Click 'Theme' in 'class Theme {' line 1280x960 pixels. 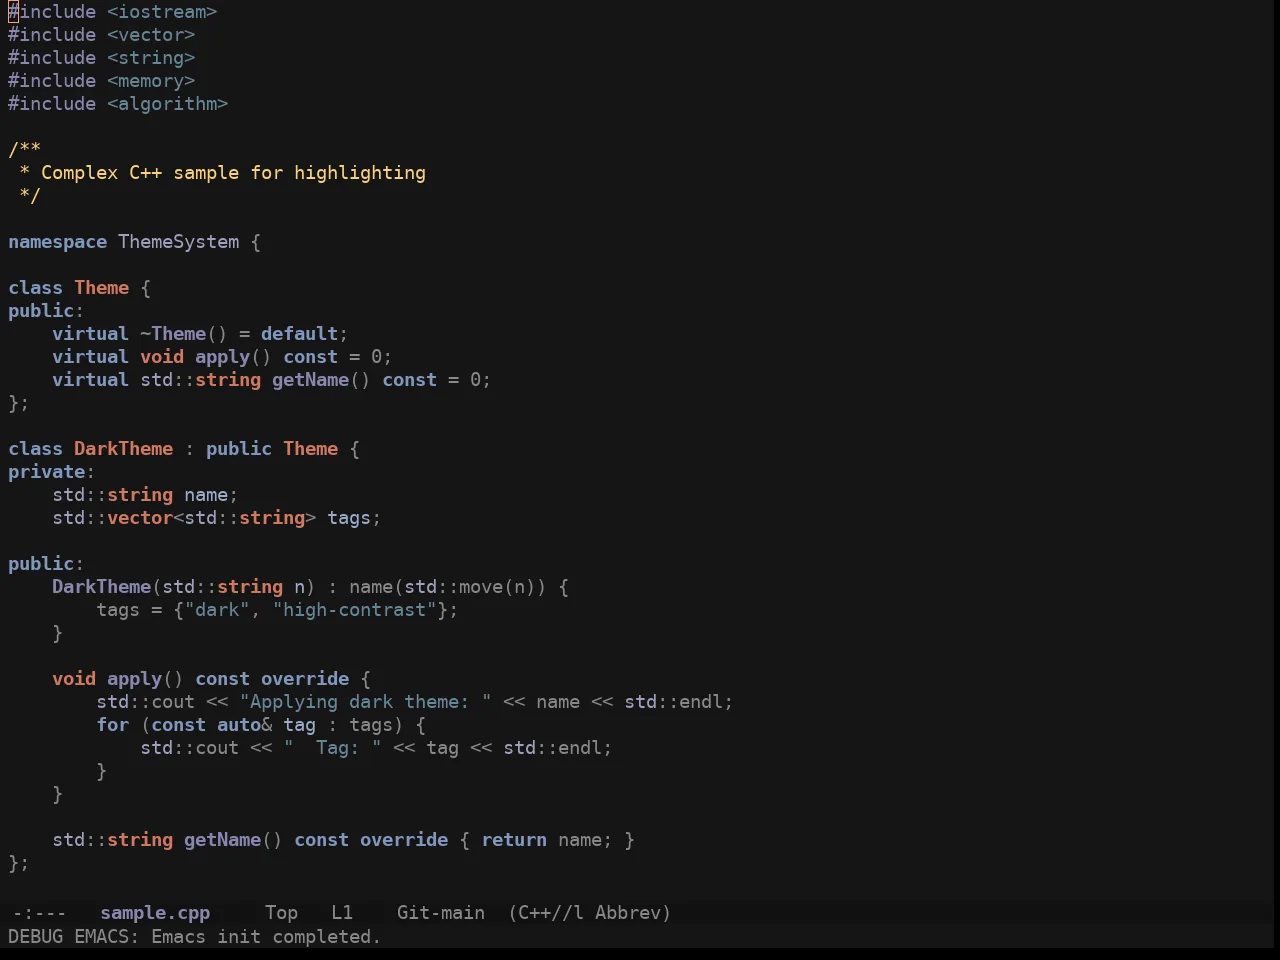102,288
